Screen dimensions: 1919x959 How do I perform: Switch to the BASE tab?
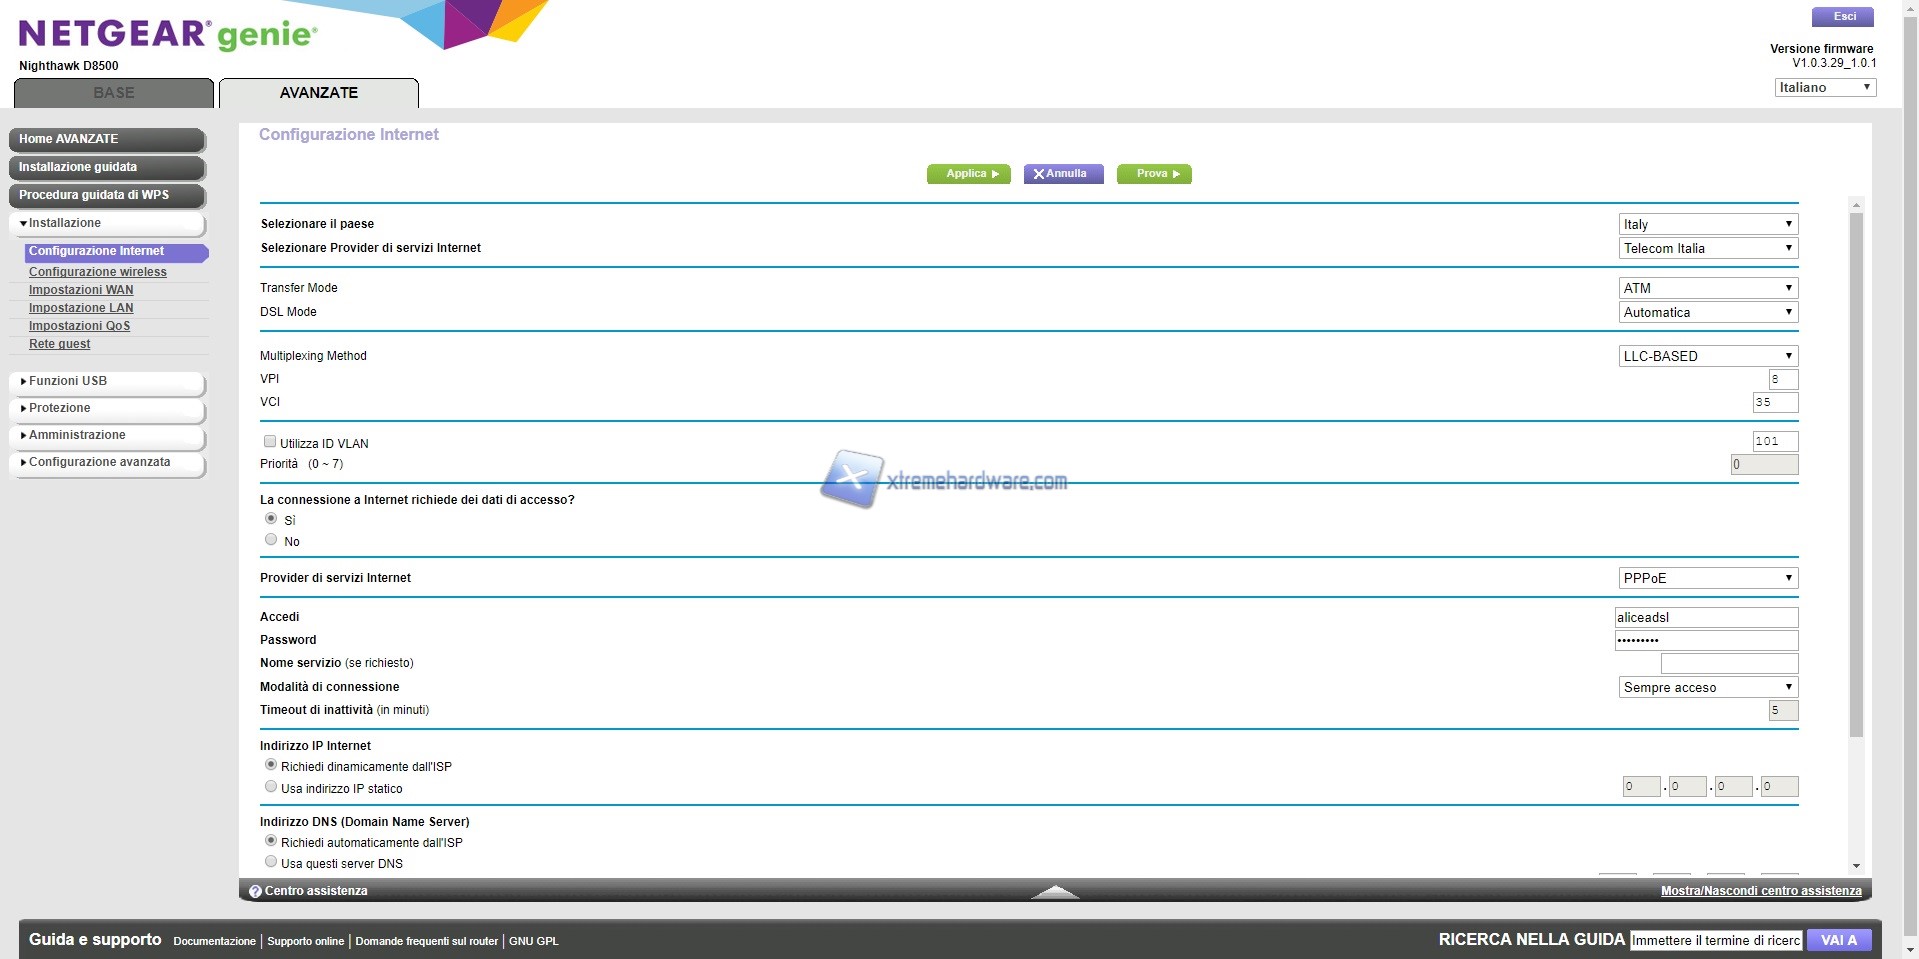pyautogui.click(x=114, y=93)
